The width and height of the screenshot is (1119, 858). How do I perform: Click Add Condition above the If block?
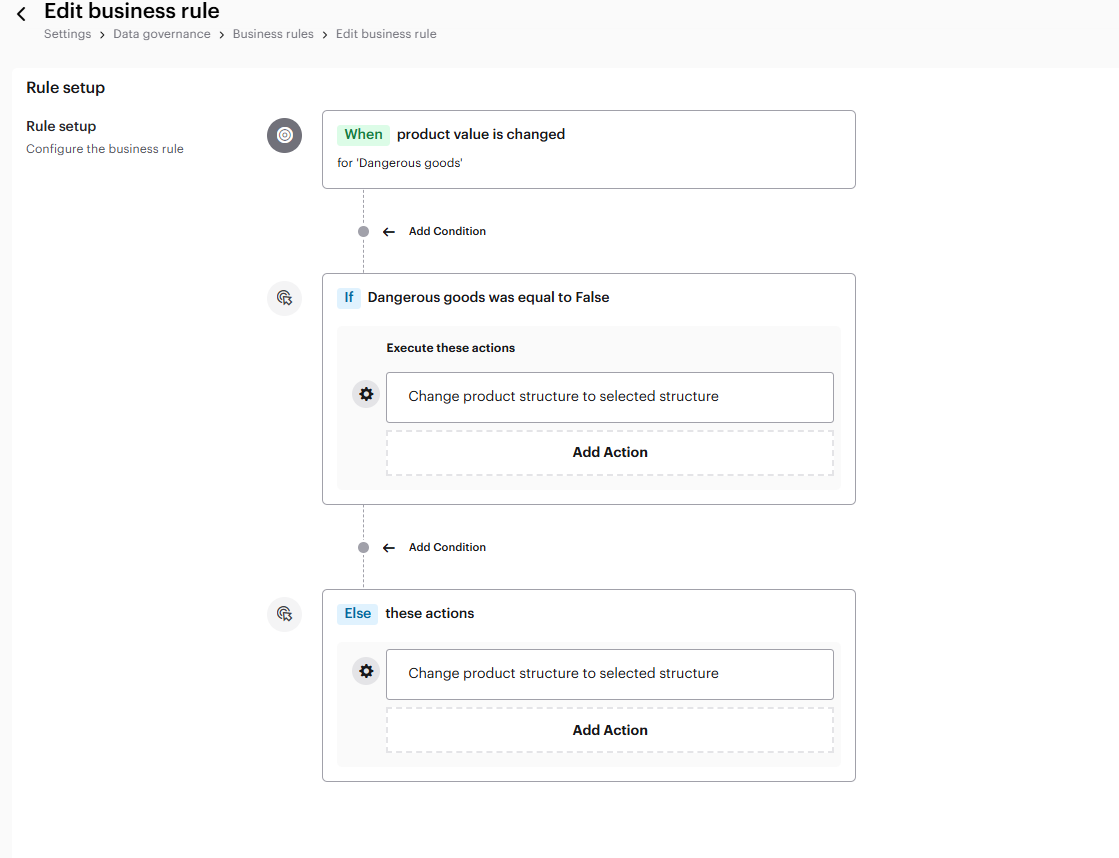click(x=447, y=231)
